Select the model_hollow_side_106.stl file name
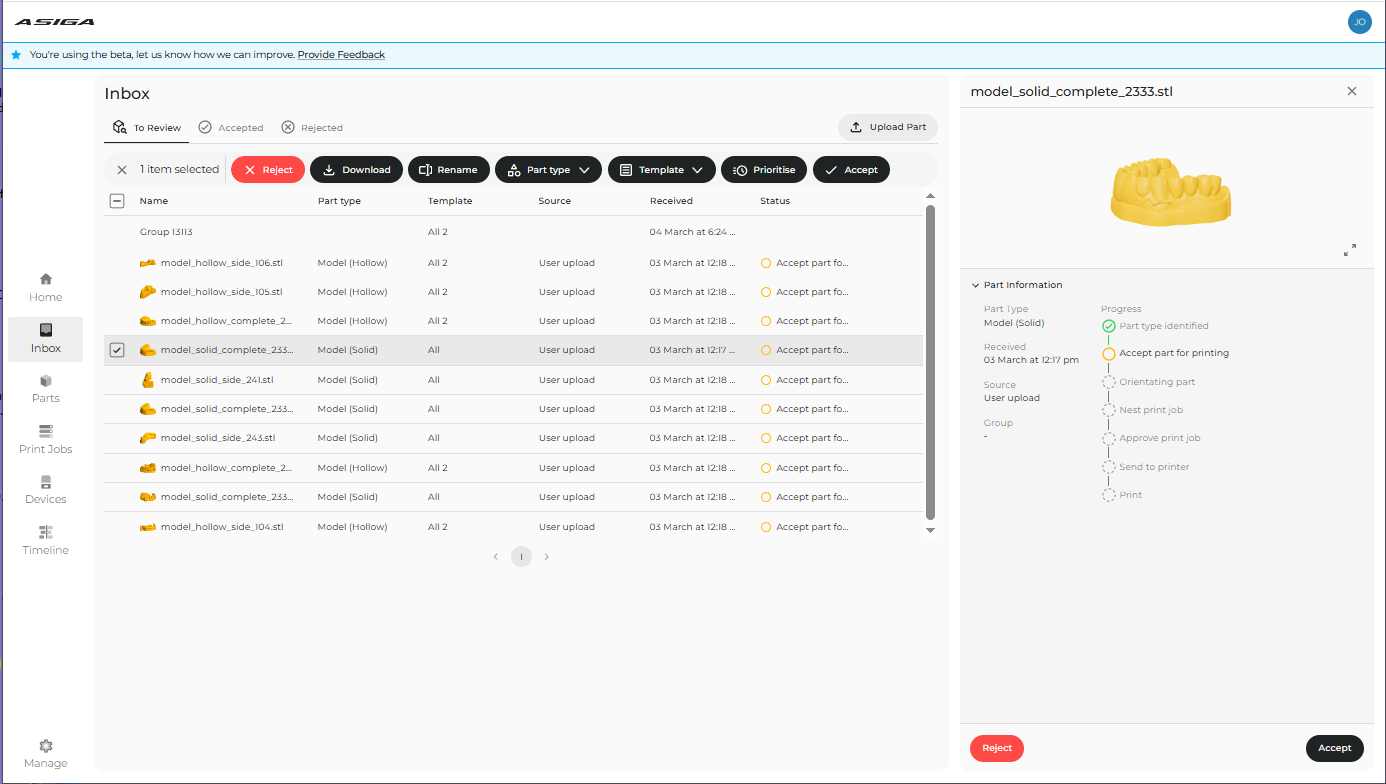Viewport: 1386px width, 784px height. [x=222, y=263]
